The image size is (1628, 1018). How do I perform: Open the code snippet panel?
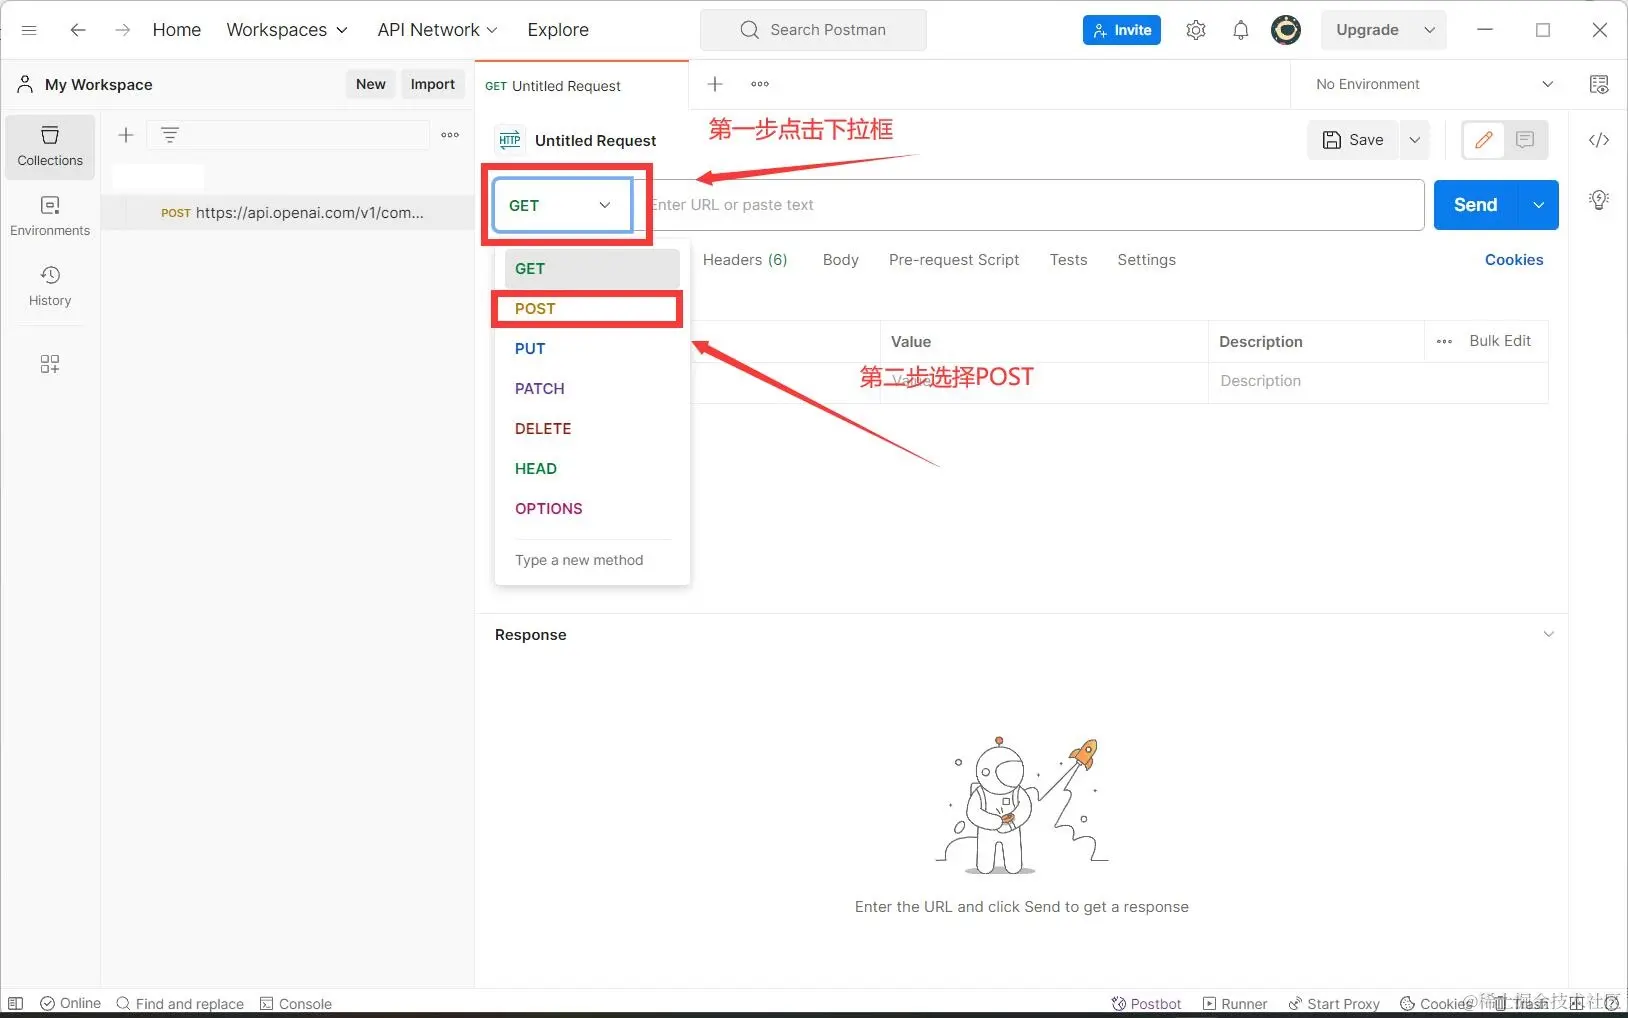click(x=1599, y=140)
